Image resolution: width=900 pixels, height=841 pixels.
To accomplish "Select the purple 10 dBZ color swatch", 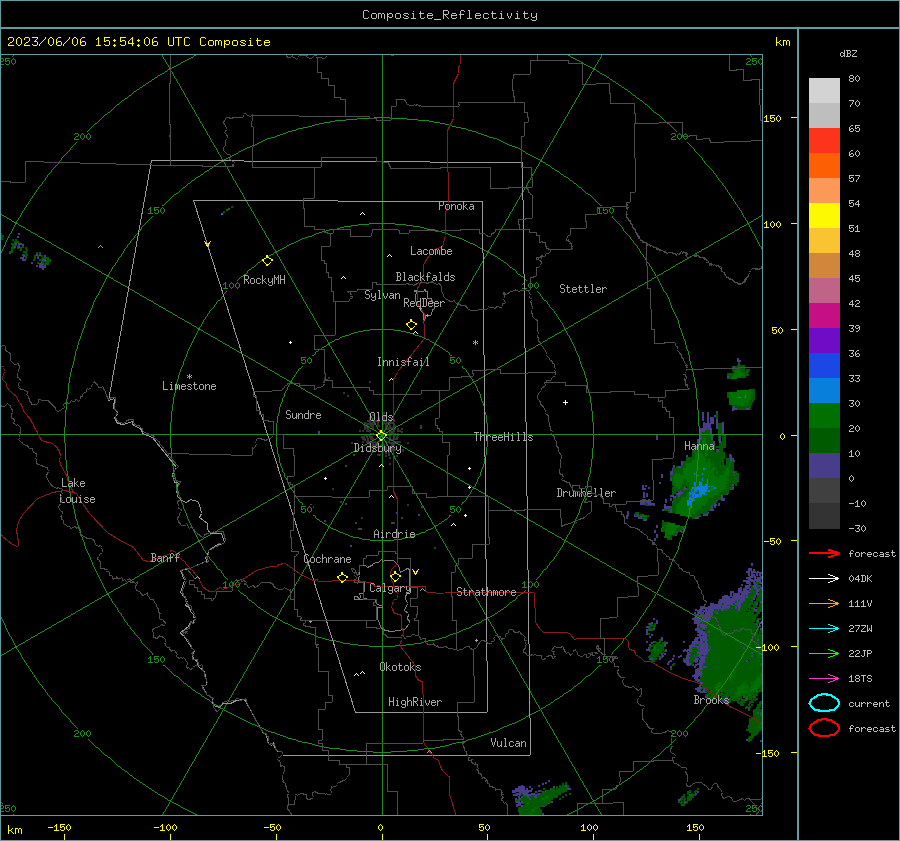I will coord(824,466).
